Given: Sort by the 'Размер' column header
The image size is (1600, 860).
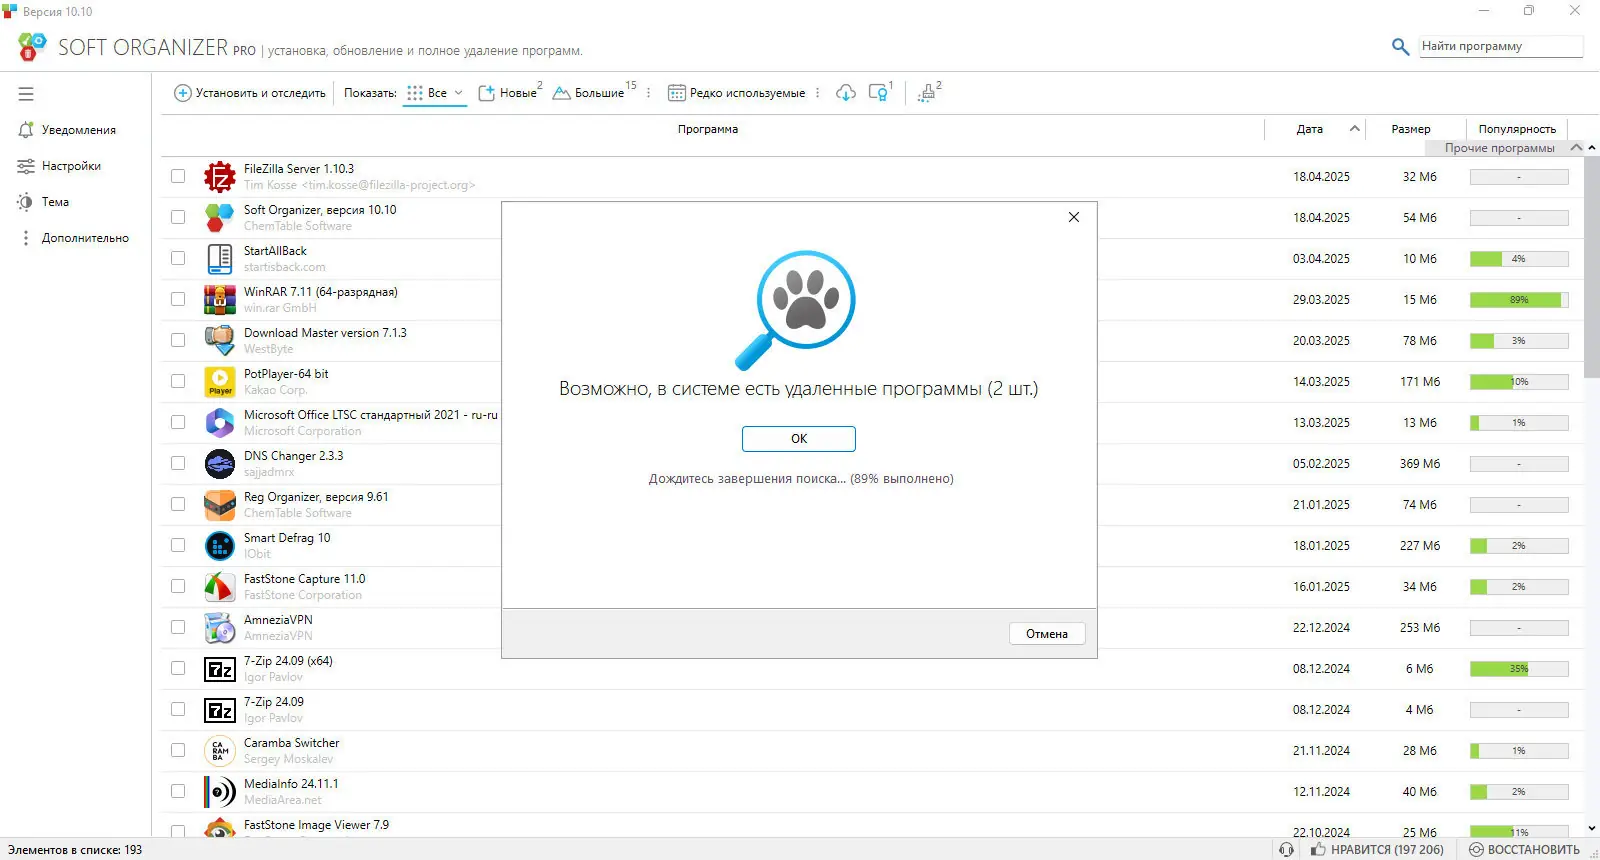Looking at the screenshot, I should click(x=1411, y=129).
